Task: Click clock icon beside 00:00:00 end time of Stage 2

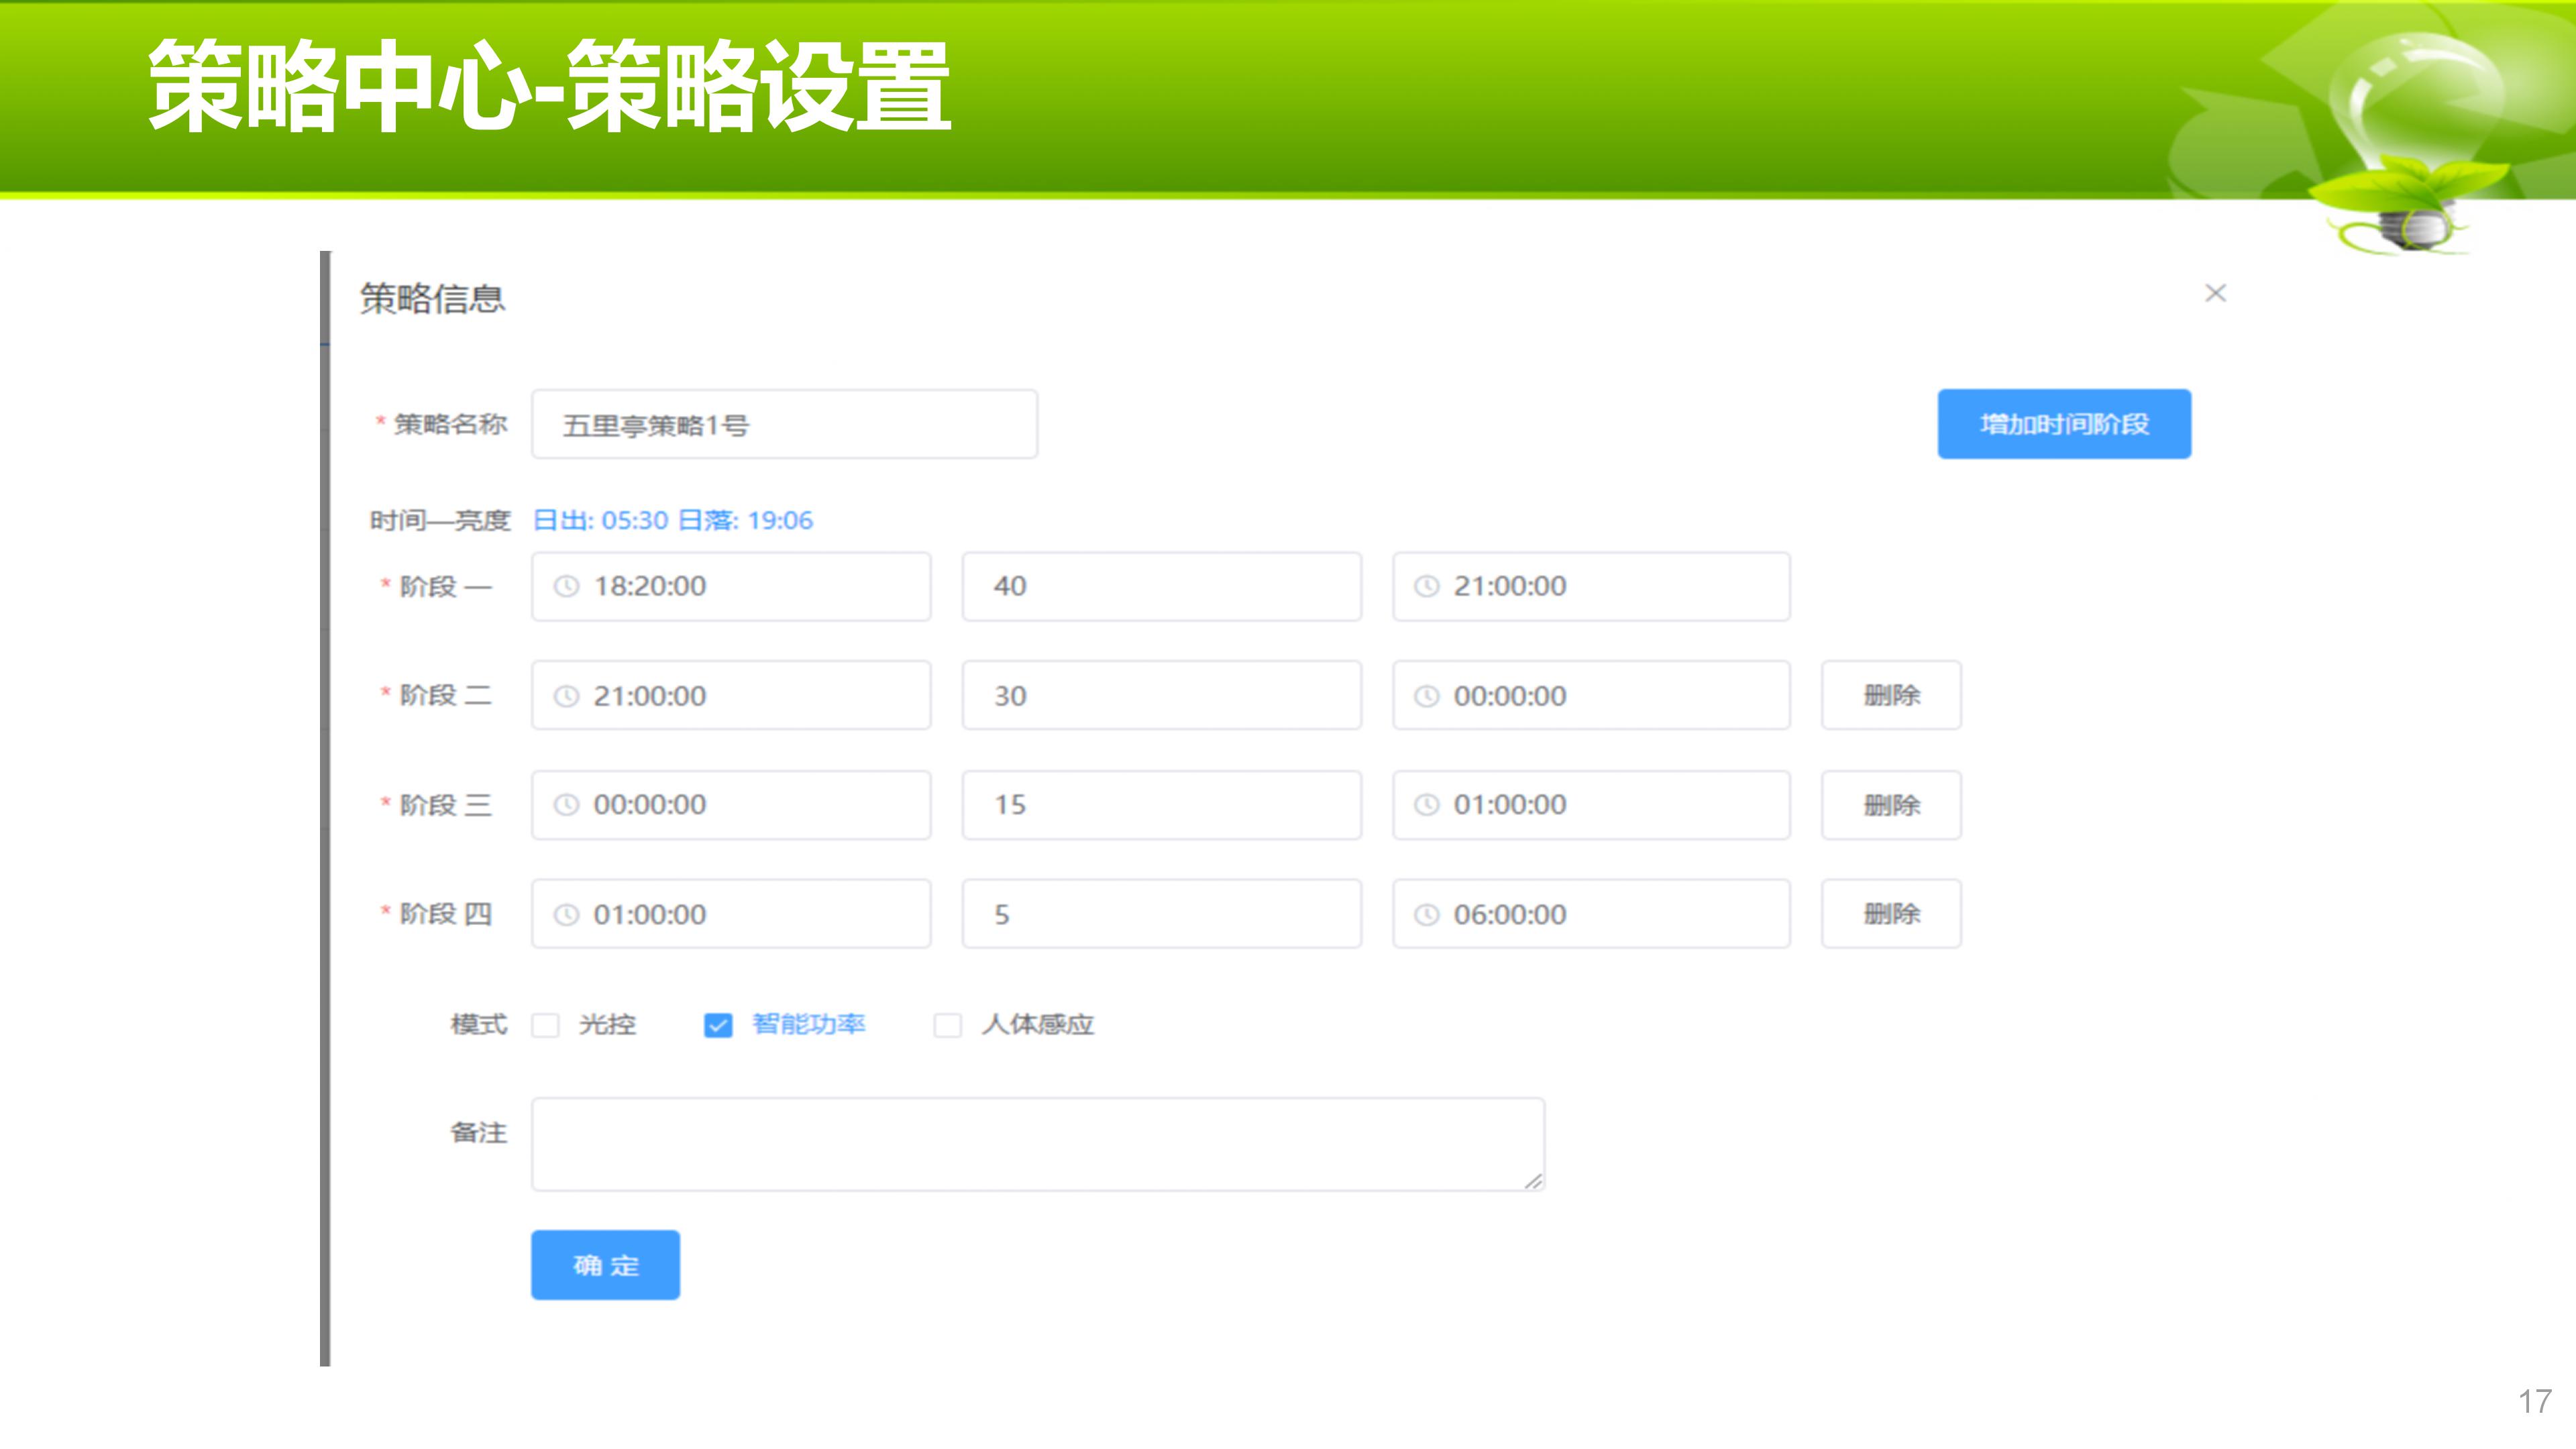Action: click(x=1426, y=696)
